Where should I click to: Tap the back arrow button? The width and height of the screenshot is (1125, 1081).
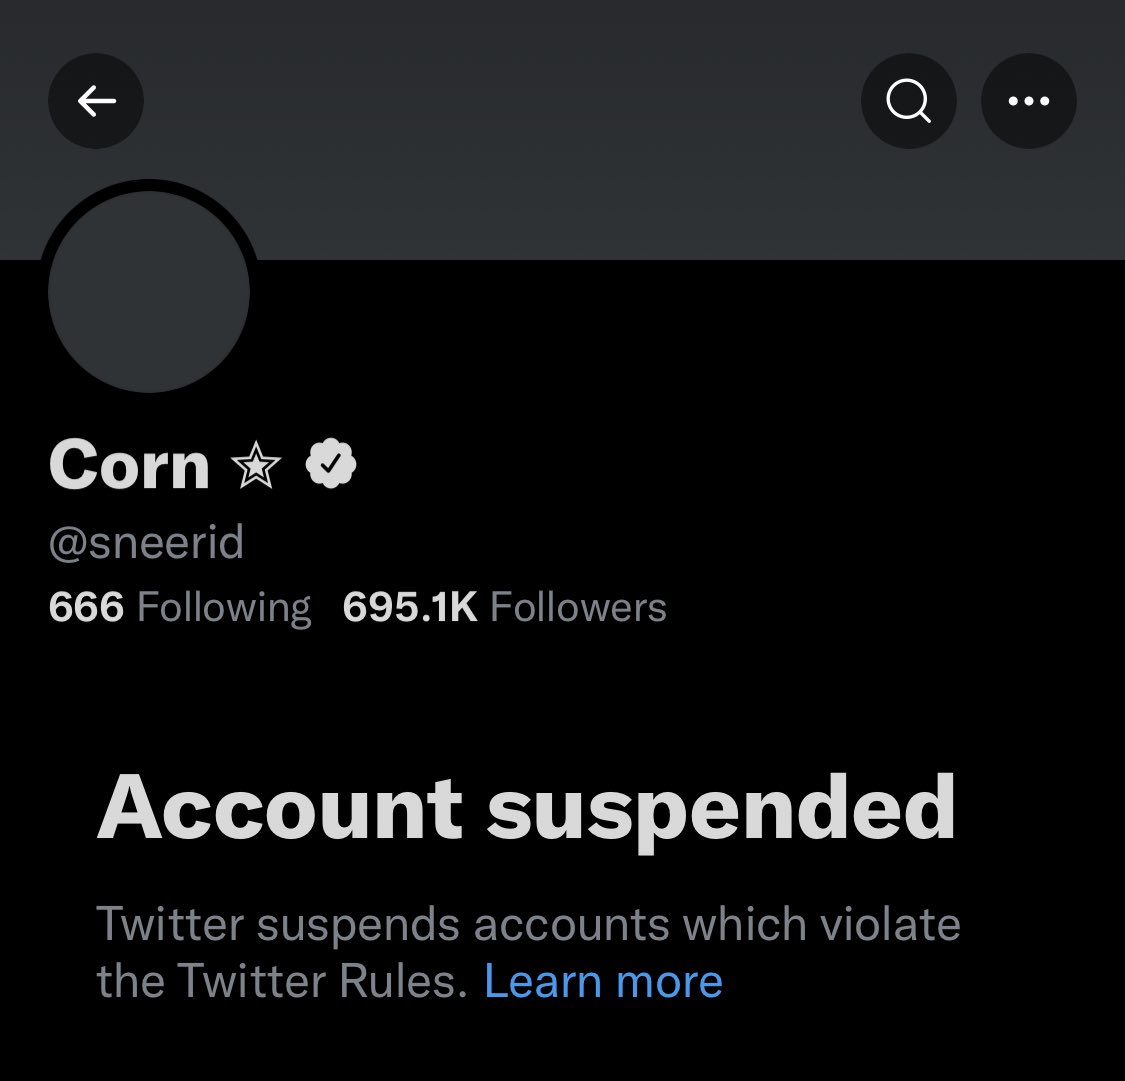click(x=96, y=101)
